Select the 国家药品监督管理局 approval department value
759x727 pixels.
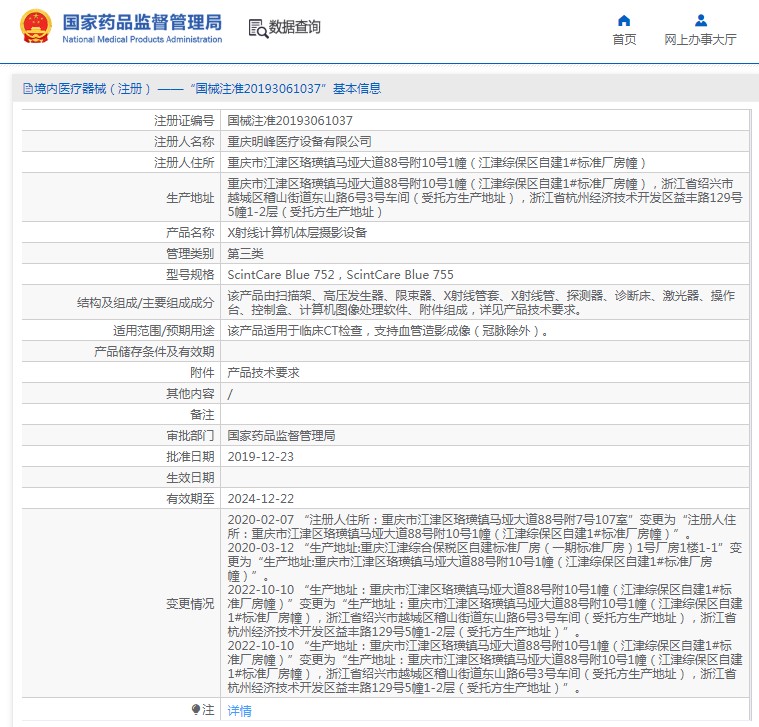281,436
